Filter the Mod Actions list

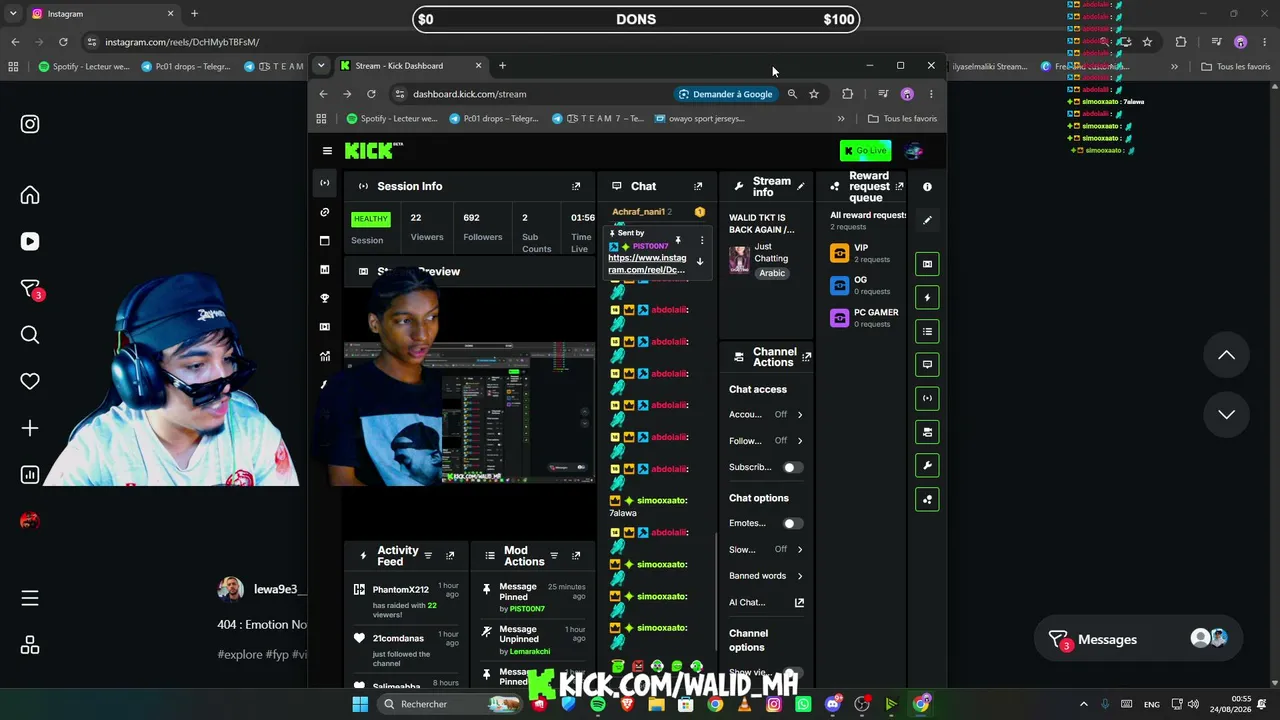[554, 556]
